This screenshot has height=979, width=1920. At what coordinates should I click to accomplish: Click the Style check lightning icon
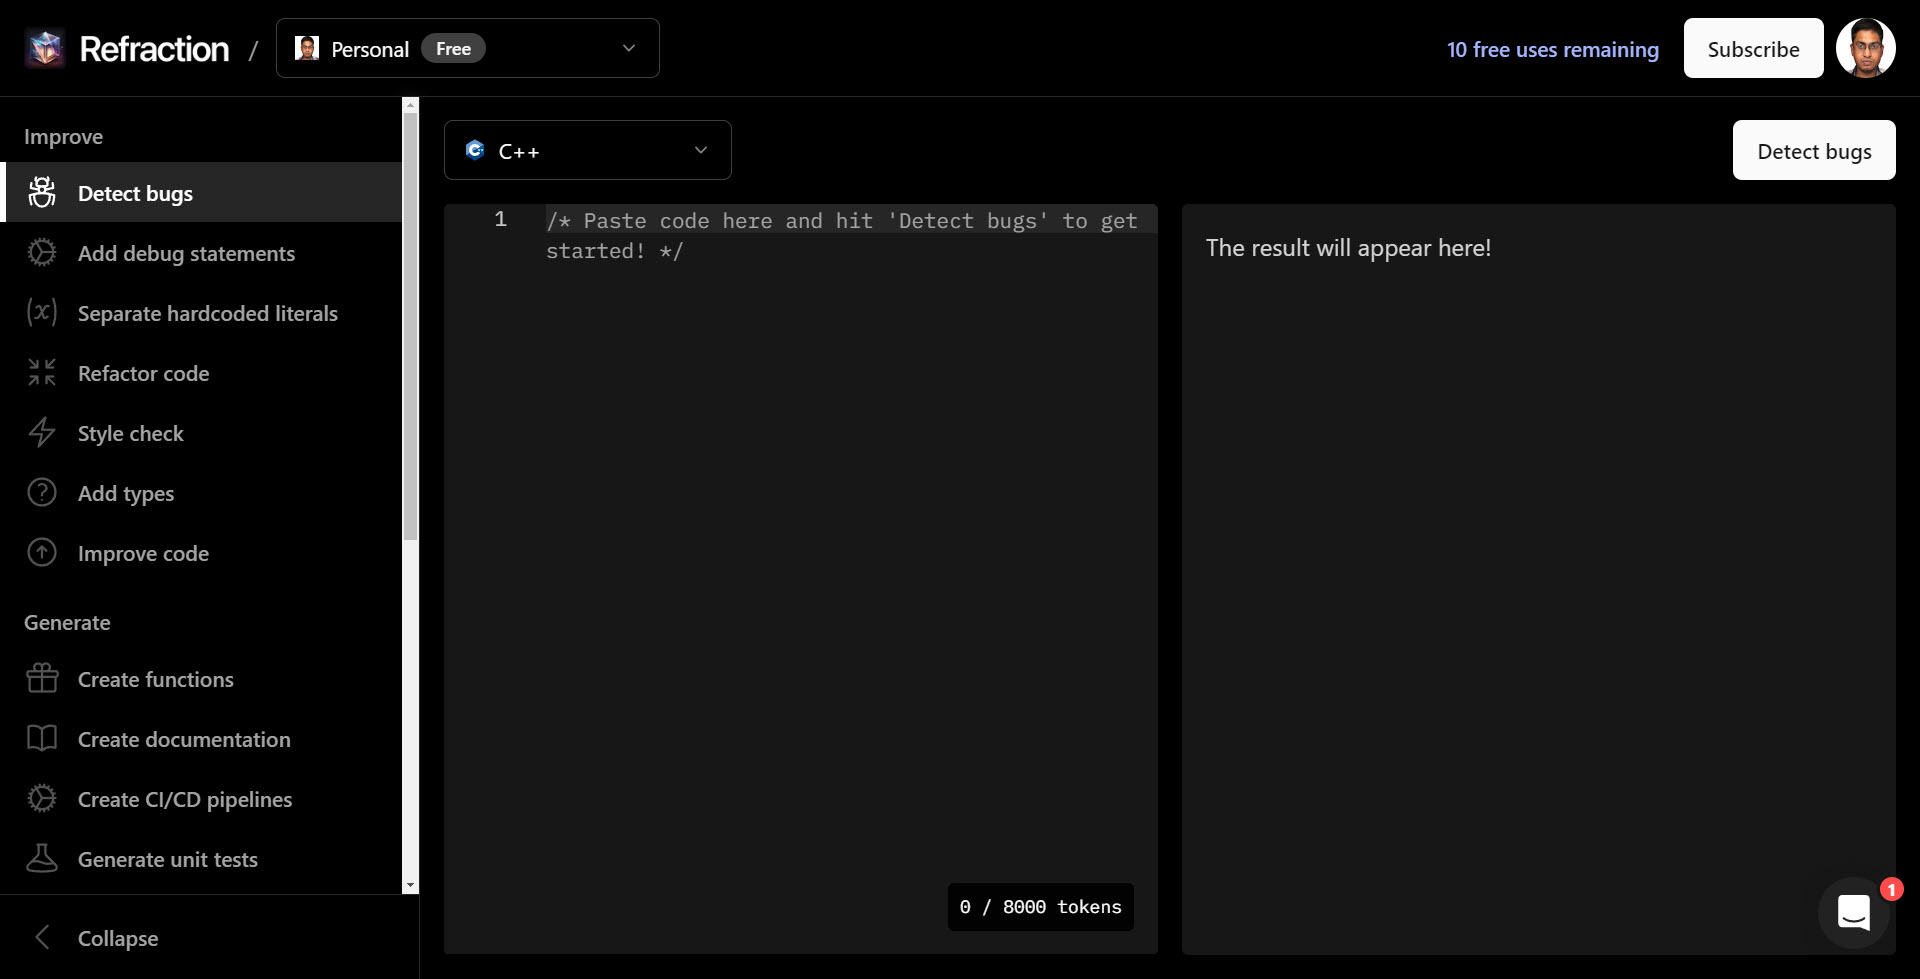pyautogui.click(x=42, y=433)
